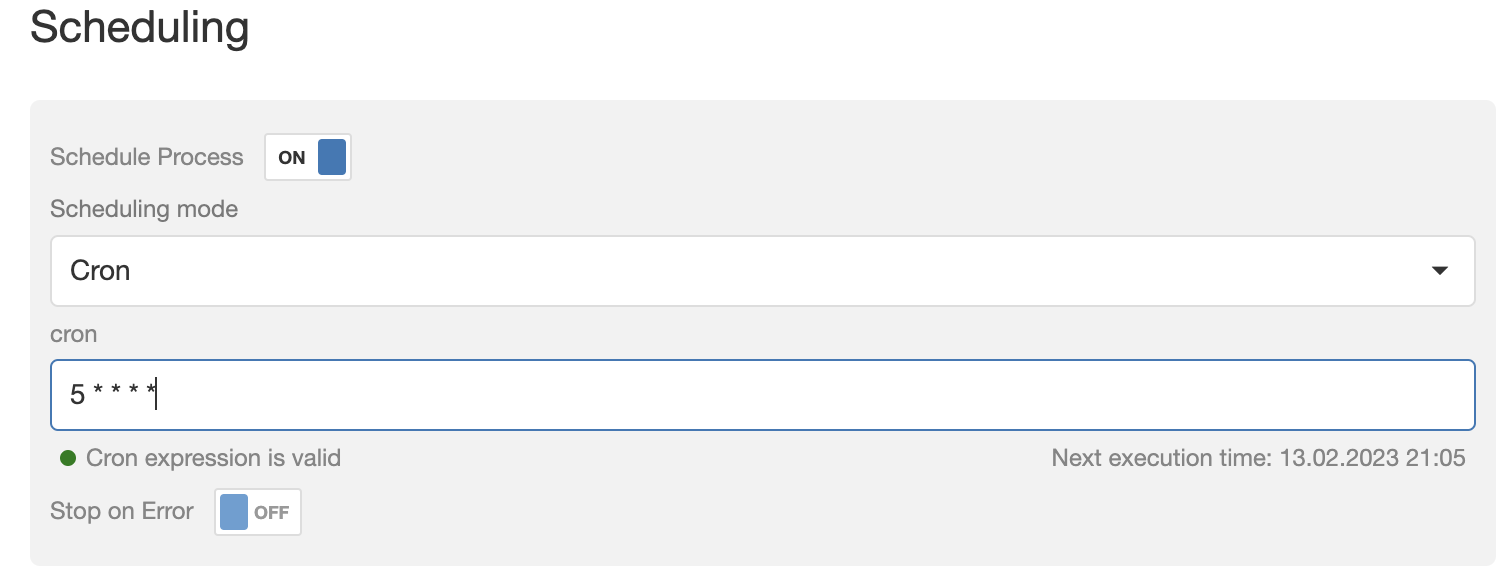
Task: Click the "Stop on Error" label
Action: [122, 511]
